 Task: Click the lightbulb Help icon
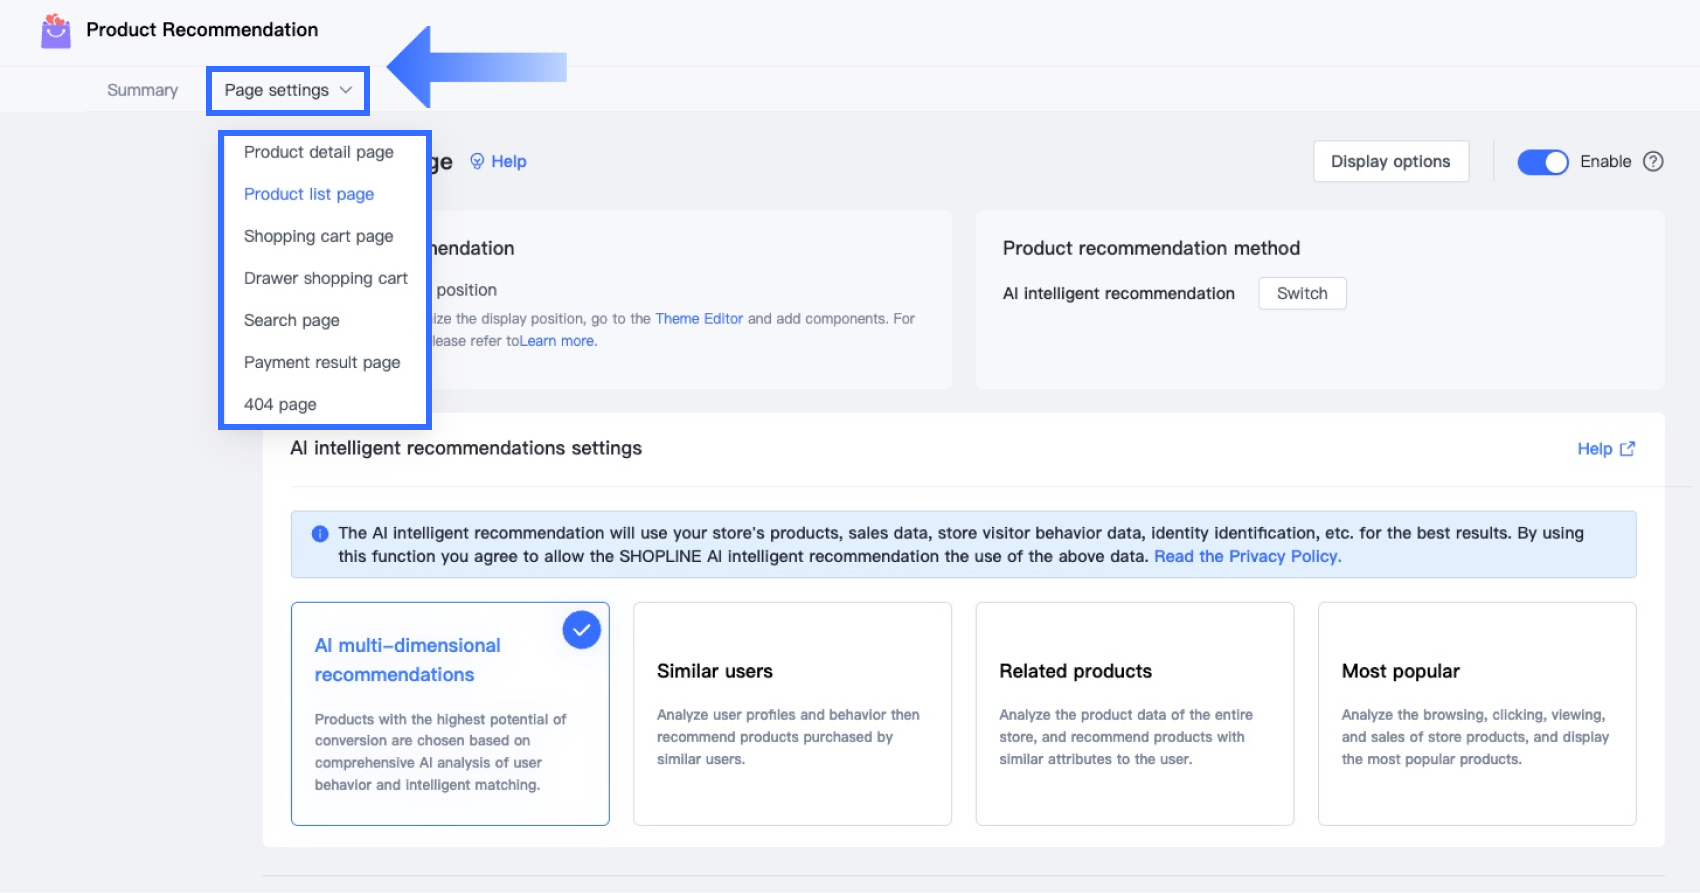(477, 161)
